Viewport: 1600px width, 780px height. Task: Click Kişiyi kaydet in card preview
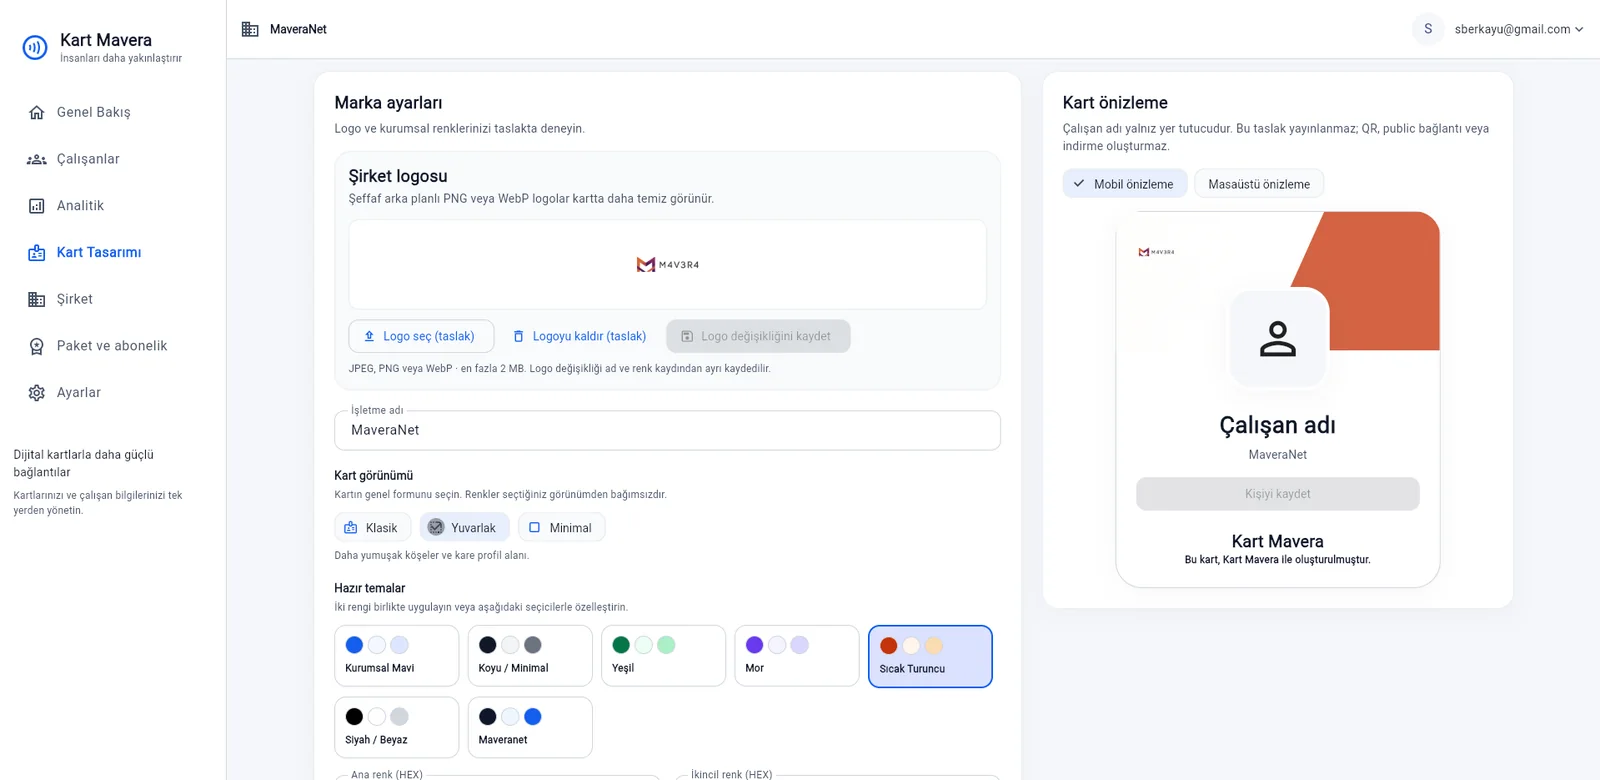coord(1278,494)
